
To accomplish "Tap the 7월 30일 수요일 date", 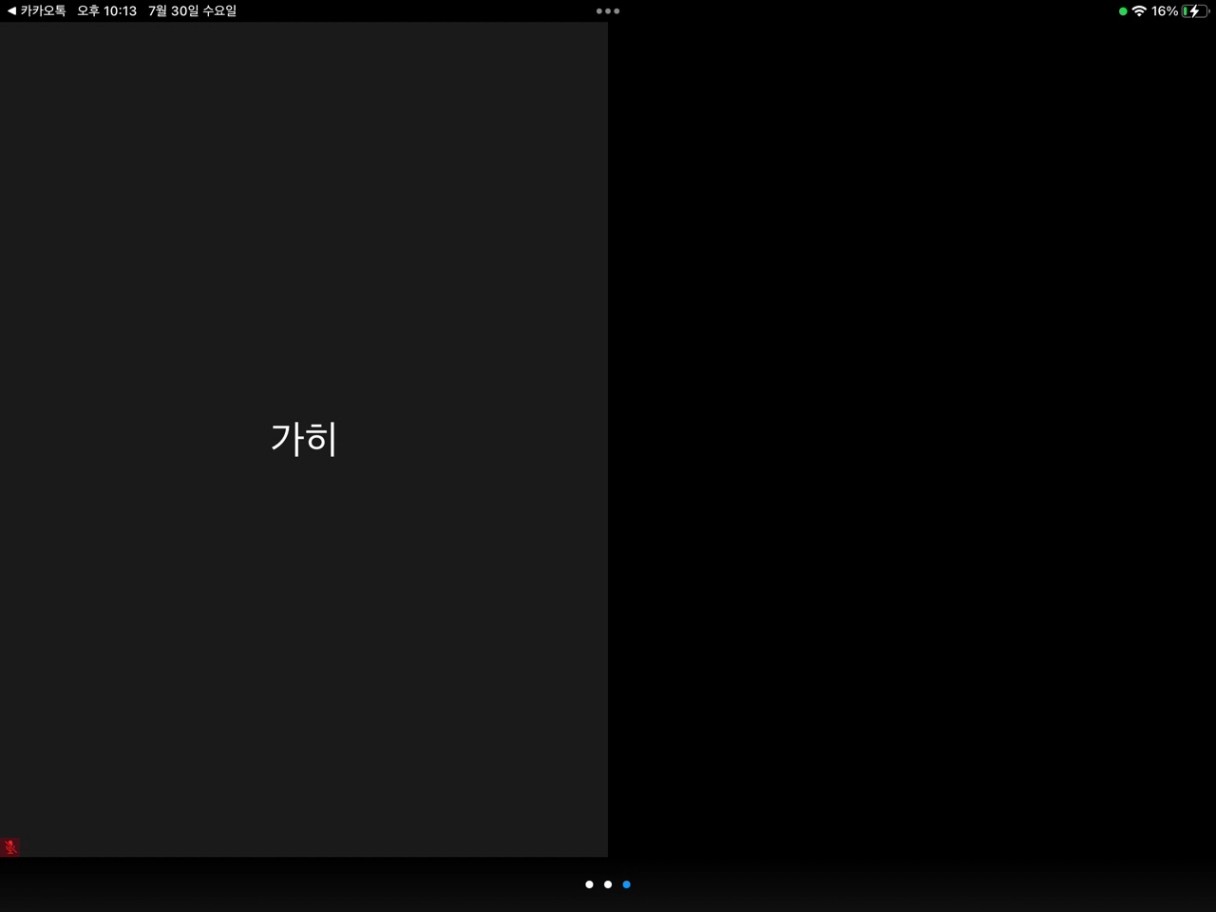I will click(192, 11).
